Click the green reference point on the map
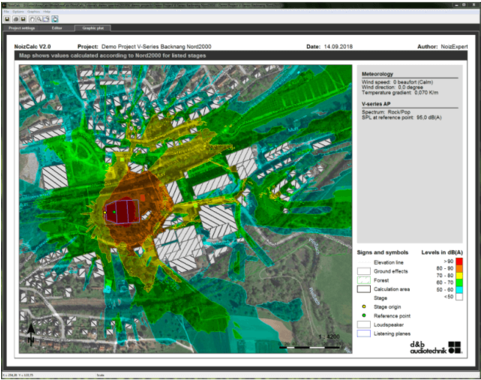 pyautogui.click(x=114, y=212)
